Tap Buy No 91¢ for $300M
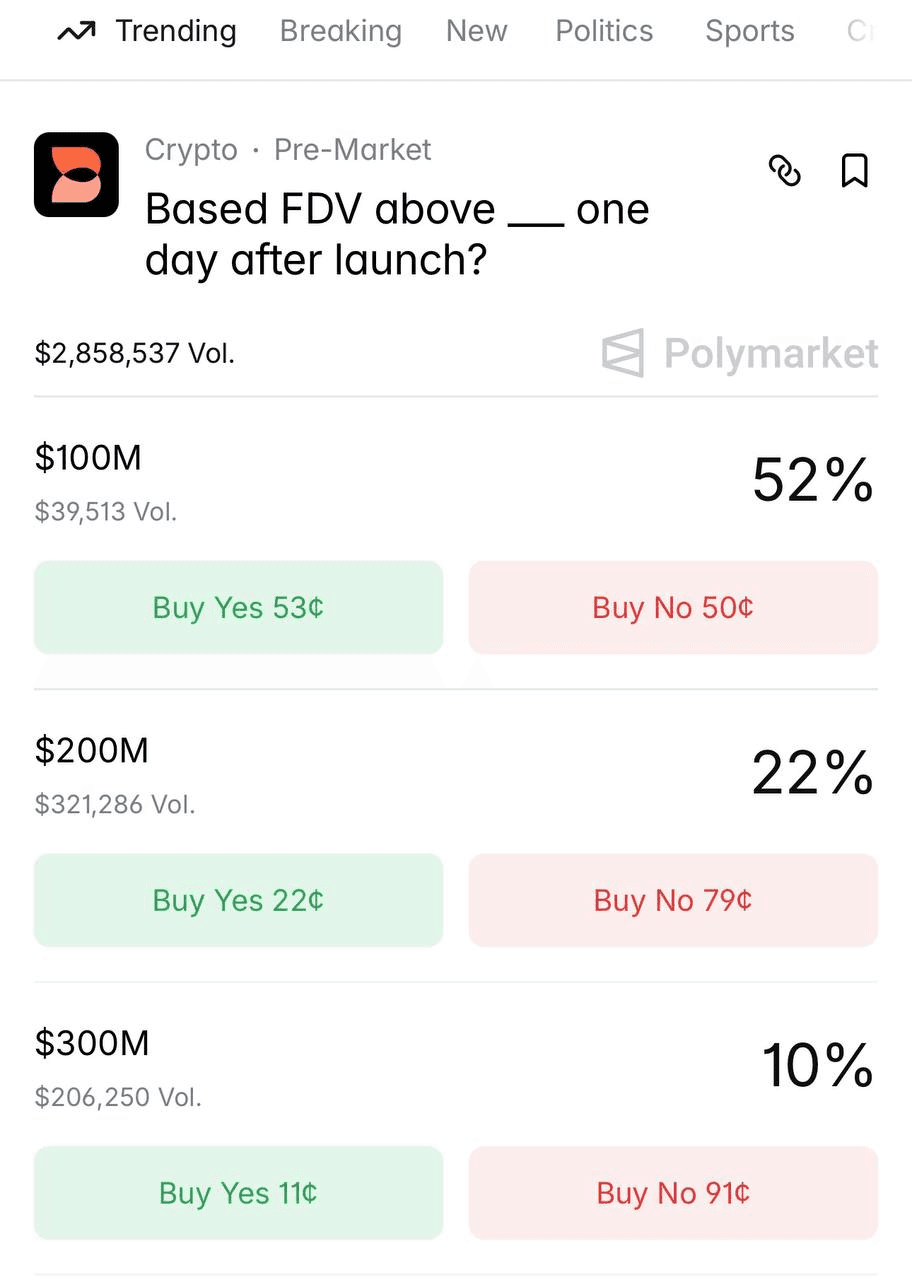 coord(673,1193)
